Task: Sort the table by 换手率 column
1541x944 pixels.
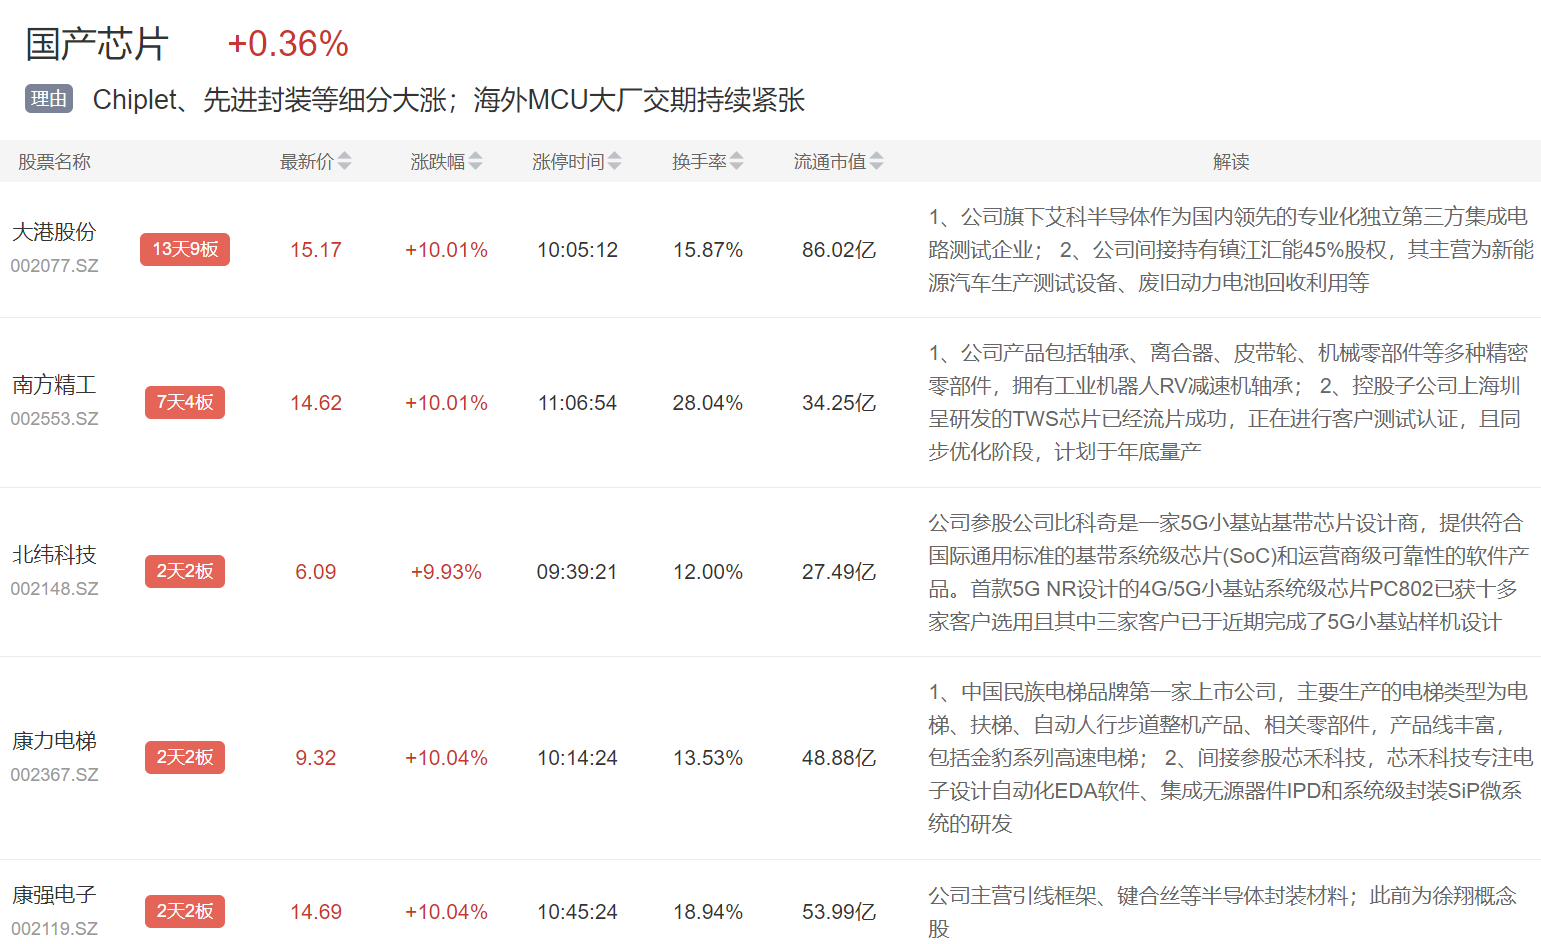Action: [x=707, y=161]
